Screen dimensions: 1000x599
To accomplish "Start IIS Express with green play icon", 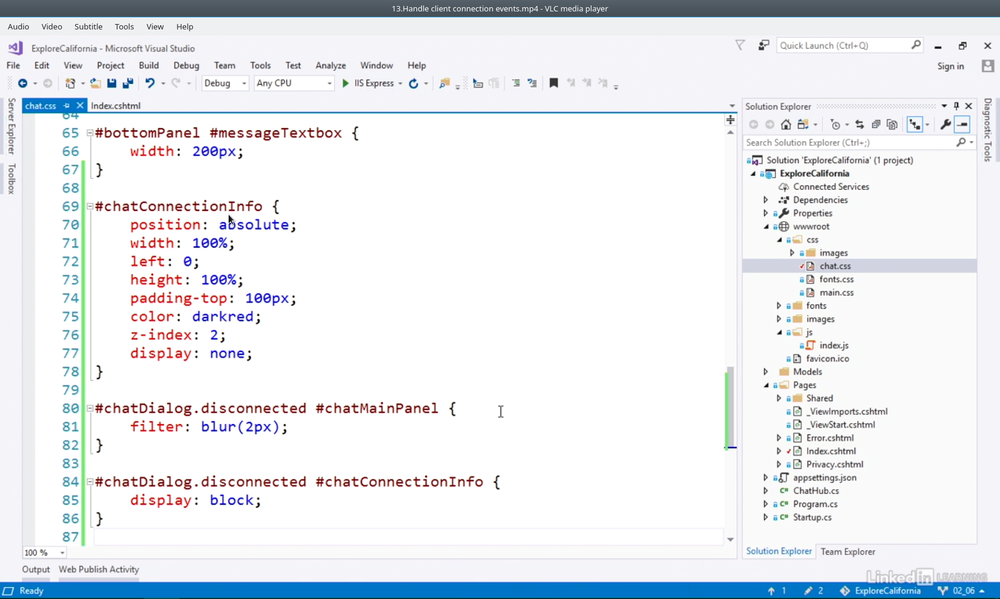I will point(345,84).
